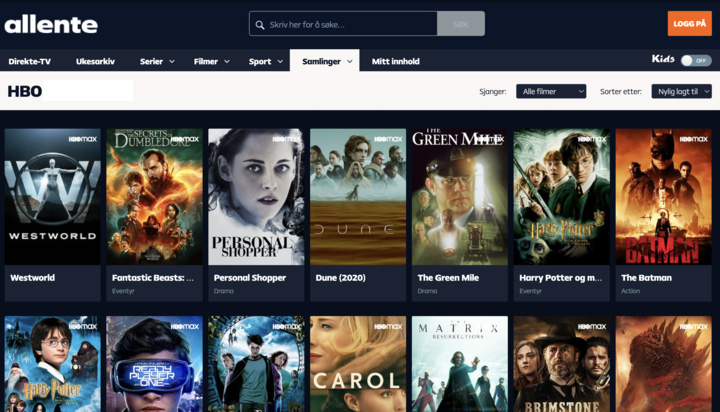Viewport: 720px width, 412px height.
Task: Select the Samlinger tab
Action: 325,61
